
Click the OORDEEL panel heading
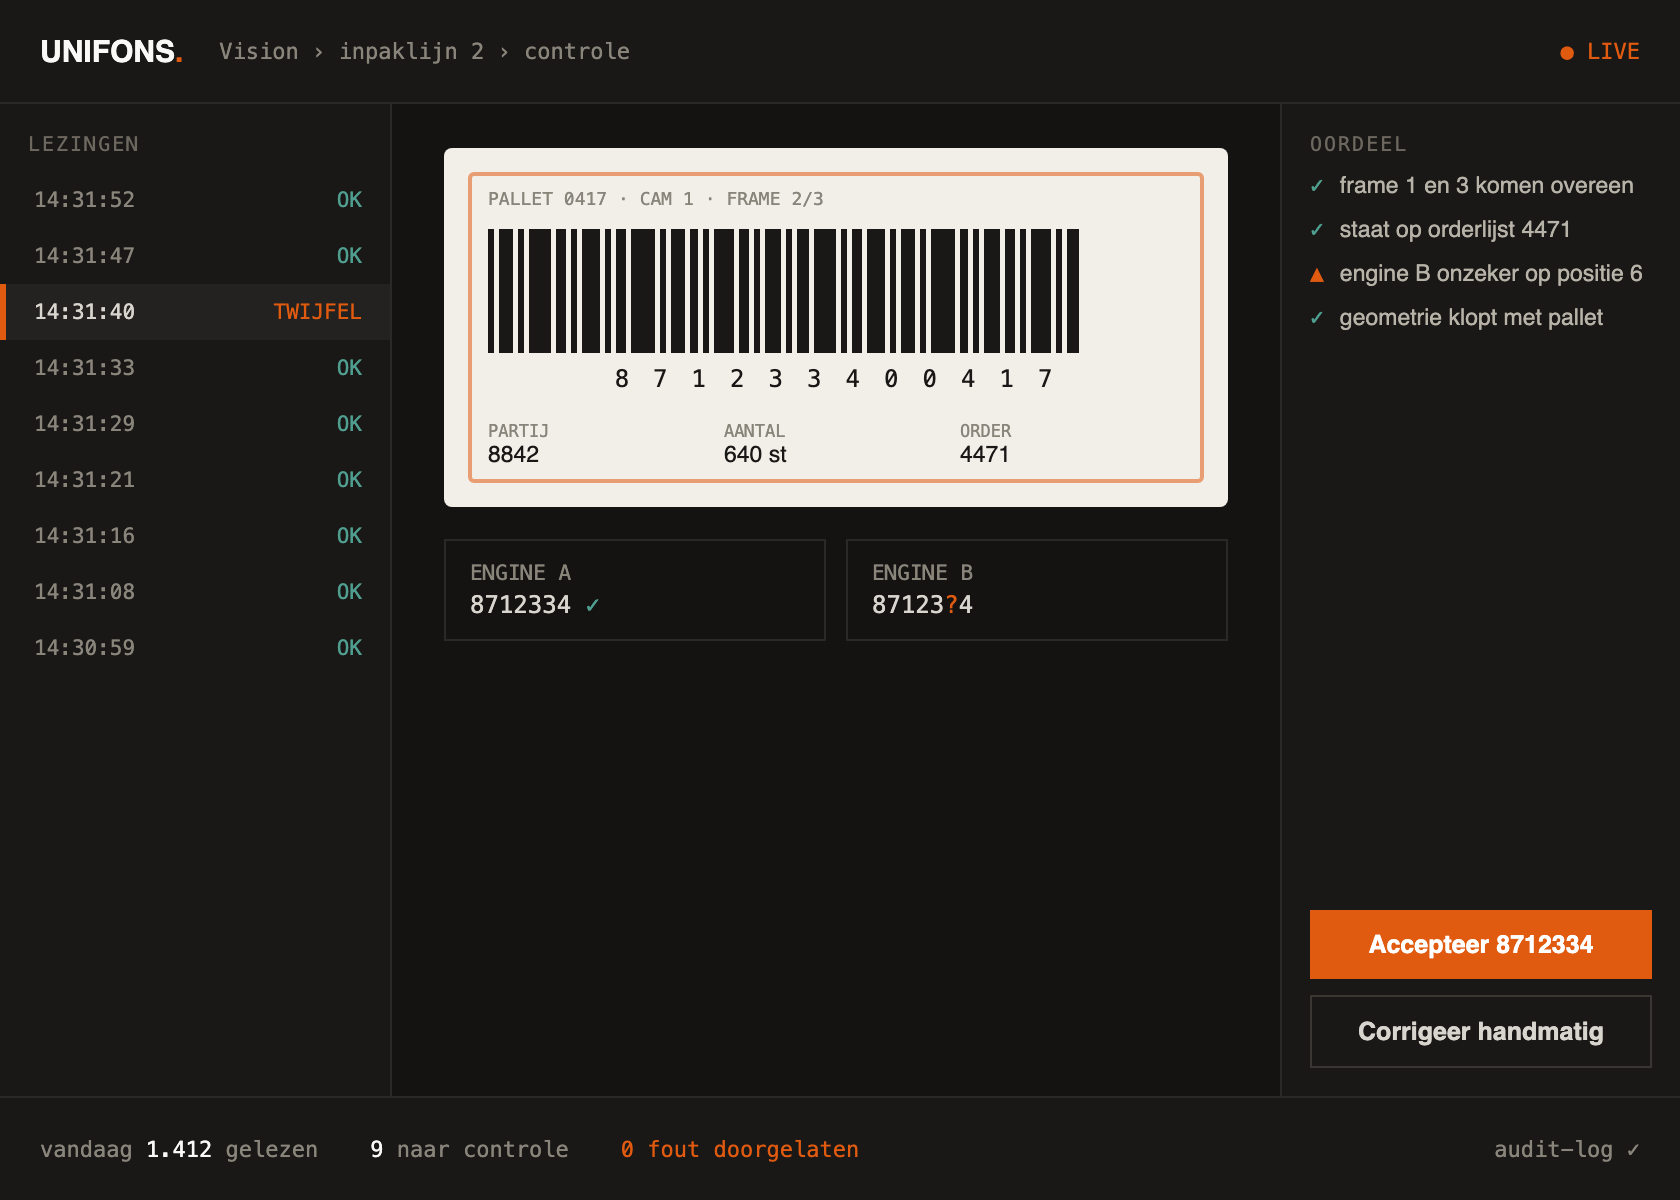click(x=1358, y=144)
